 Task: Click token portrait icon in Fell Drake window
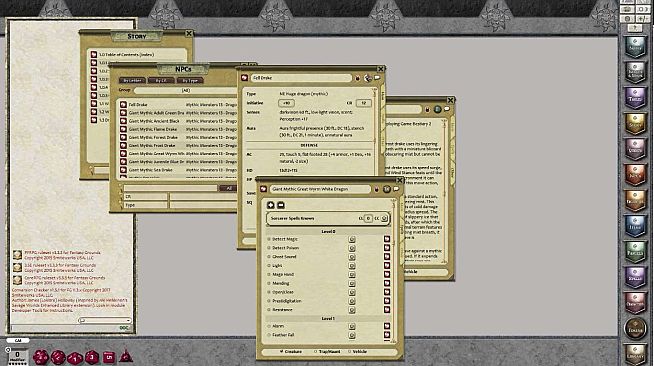[367, 78]
